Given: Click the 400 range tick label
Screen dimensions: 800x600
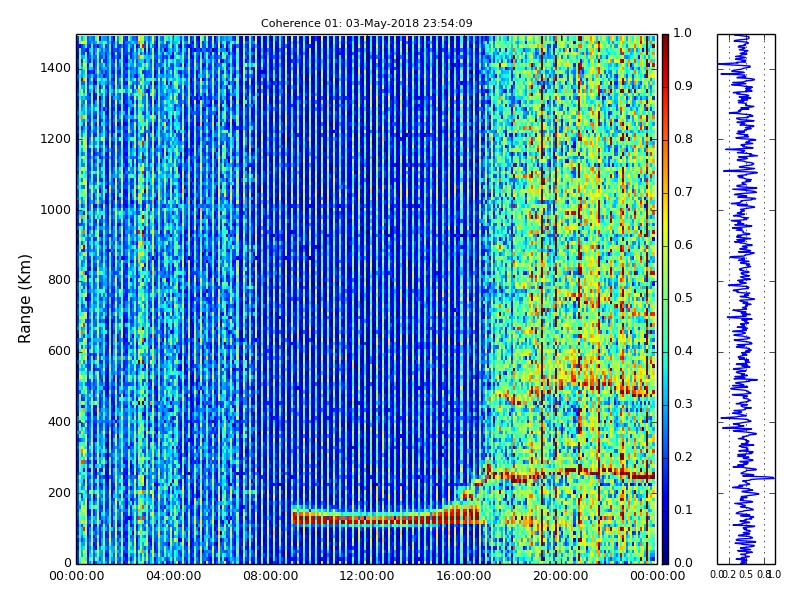Looking at the screenshot, I should (x=60, y=422).
